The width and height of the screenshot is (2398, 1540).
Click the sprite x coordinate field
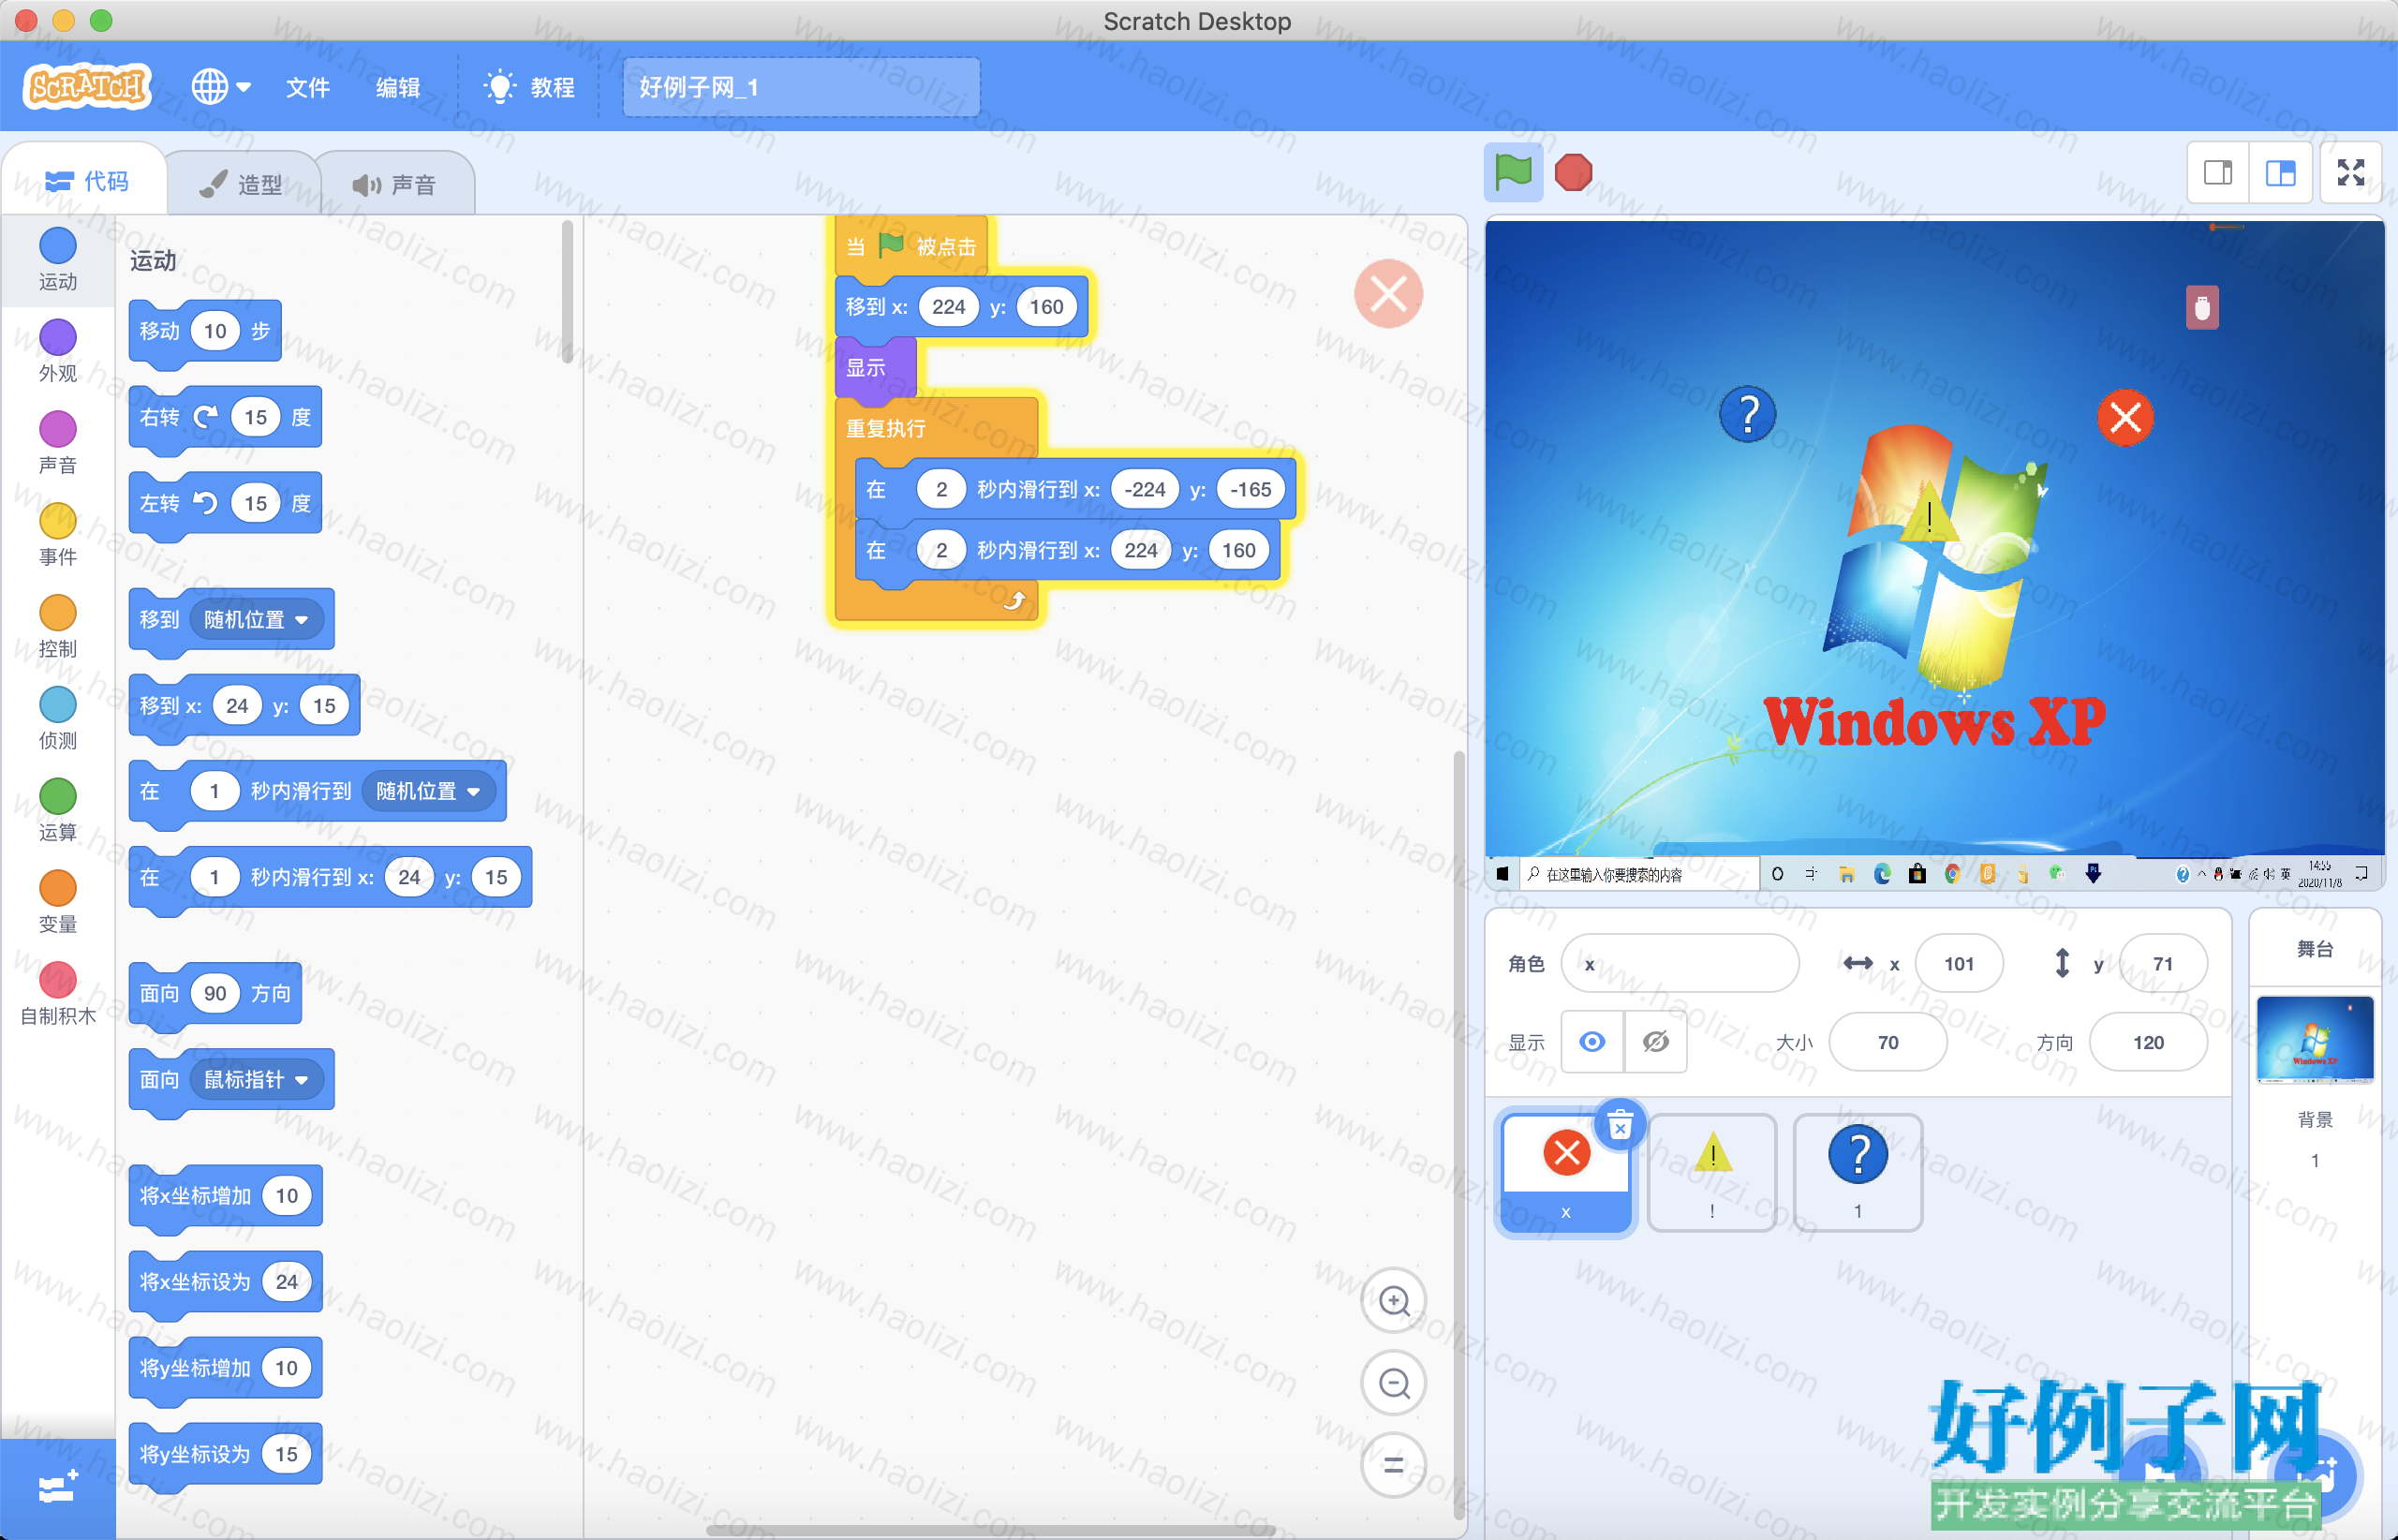point(1959,963)
